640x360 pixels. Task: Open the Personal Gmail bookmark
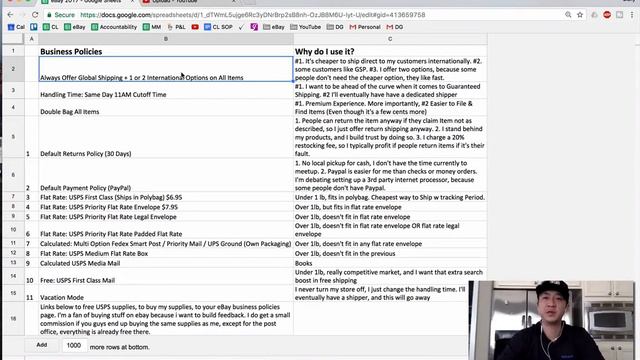point(365,27)
